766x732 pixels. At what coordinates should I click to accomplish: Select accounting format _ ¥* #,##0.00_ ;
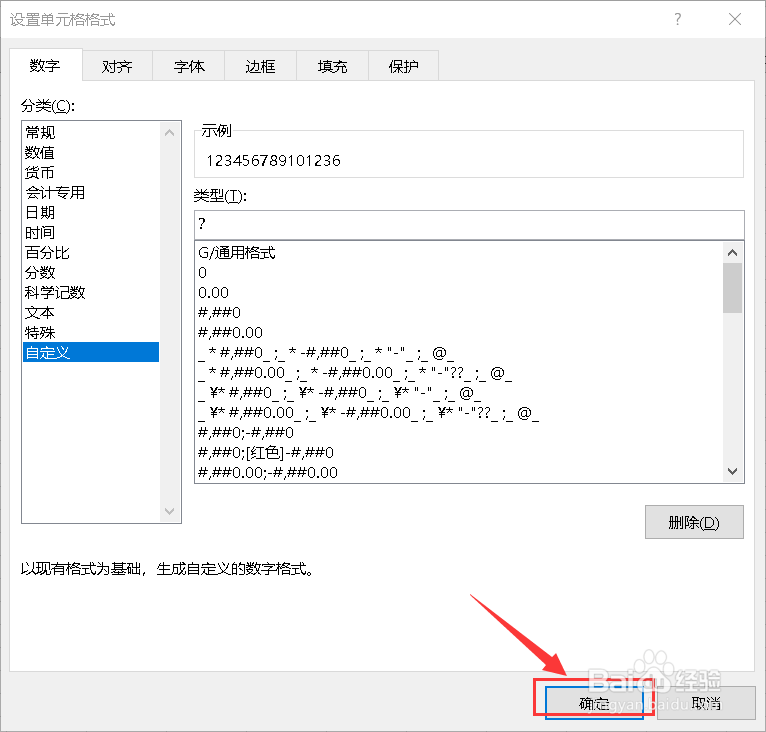(458, 413)
